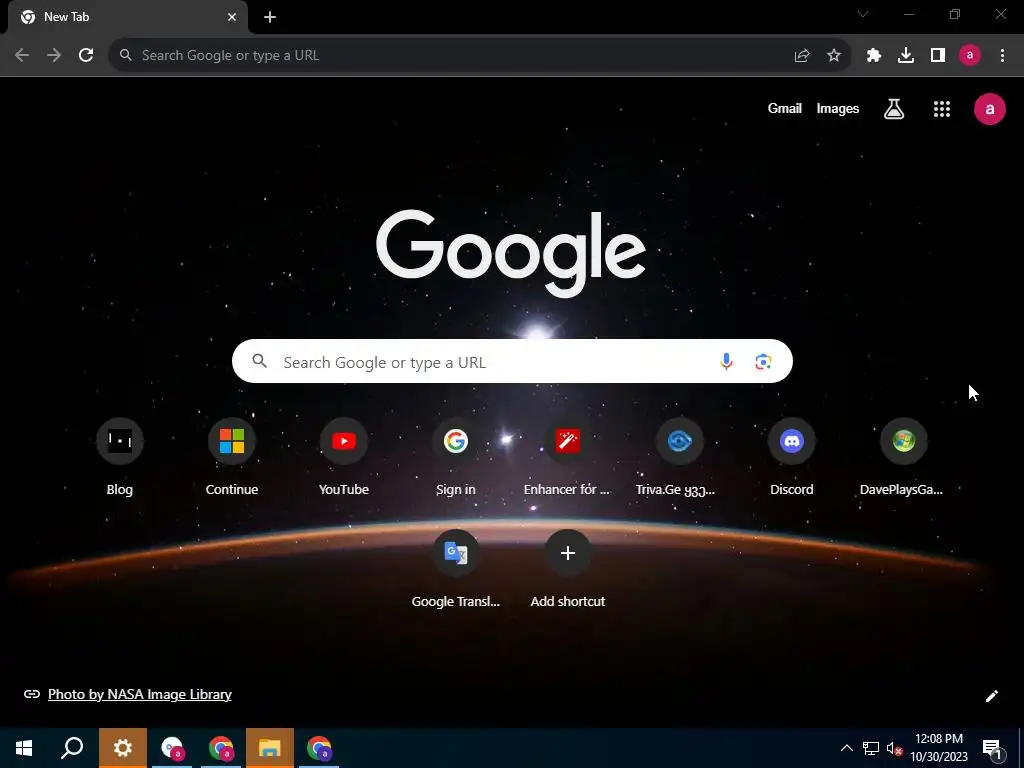
Task: Open a new tab with plus button
Action: [x=270, y=17]
